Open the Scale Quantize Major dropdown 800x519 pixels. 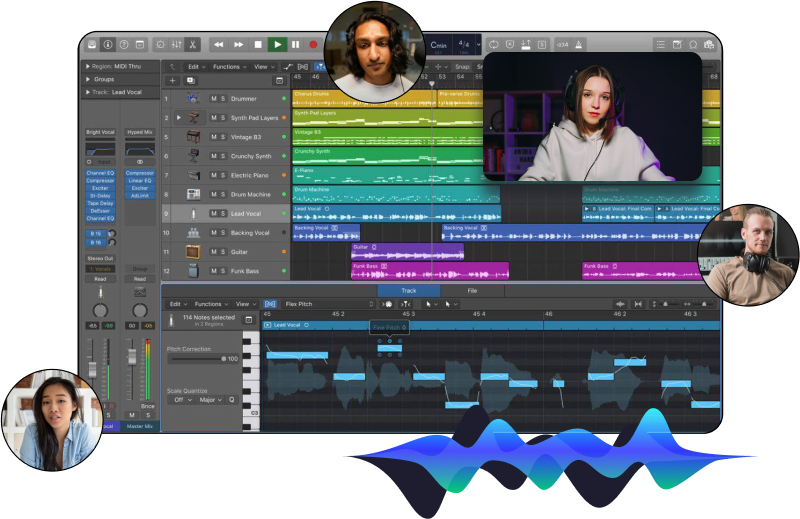click(208, 399)
